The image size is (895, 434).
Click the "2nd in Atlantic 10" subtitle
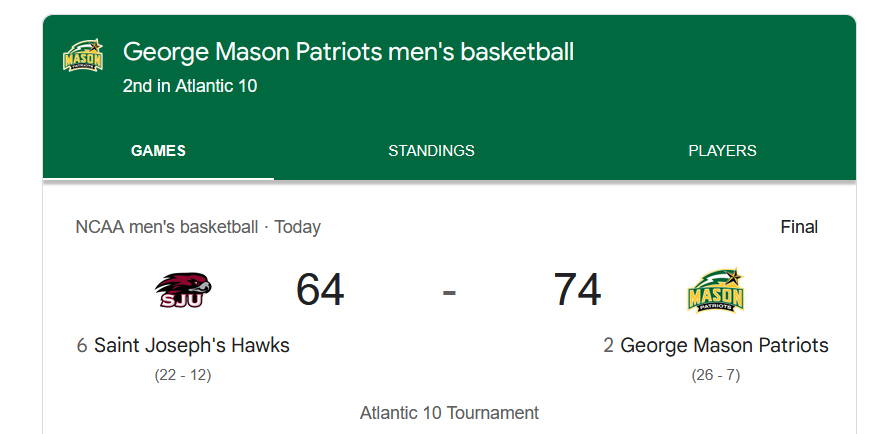(x=190, y=86)
